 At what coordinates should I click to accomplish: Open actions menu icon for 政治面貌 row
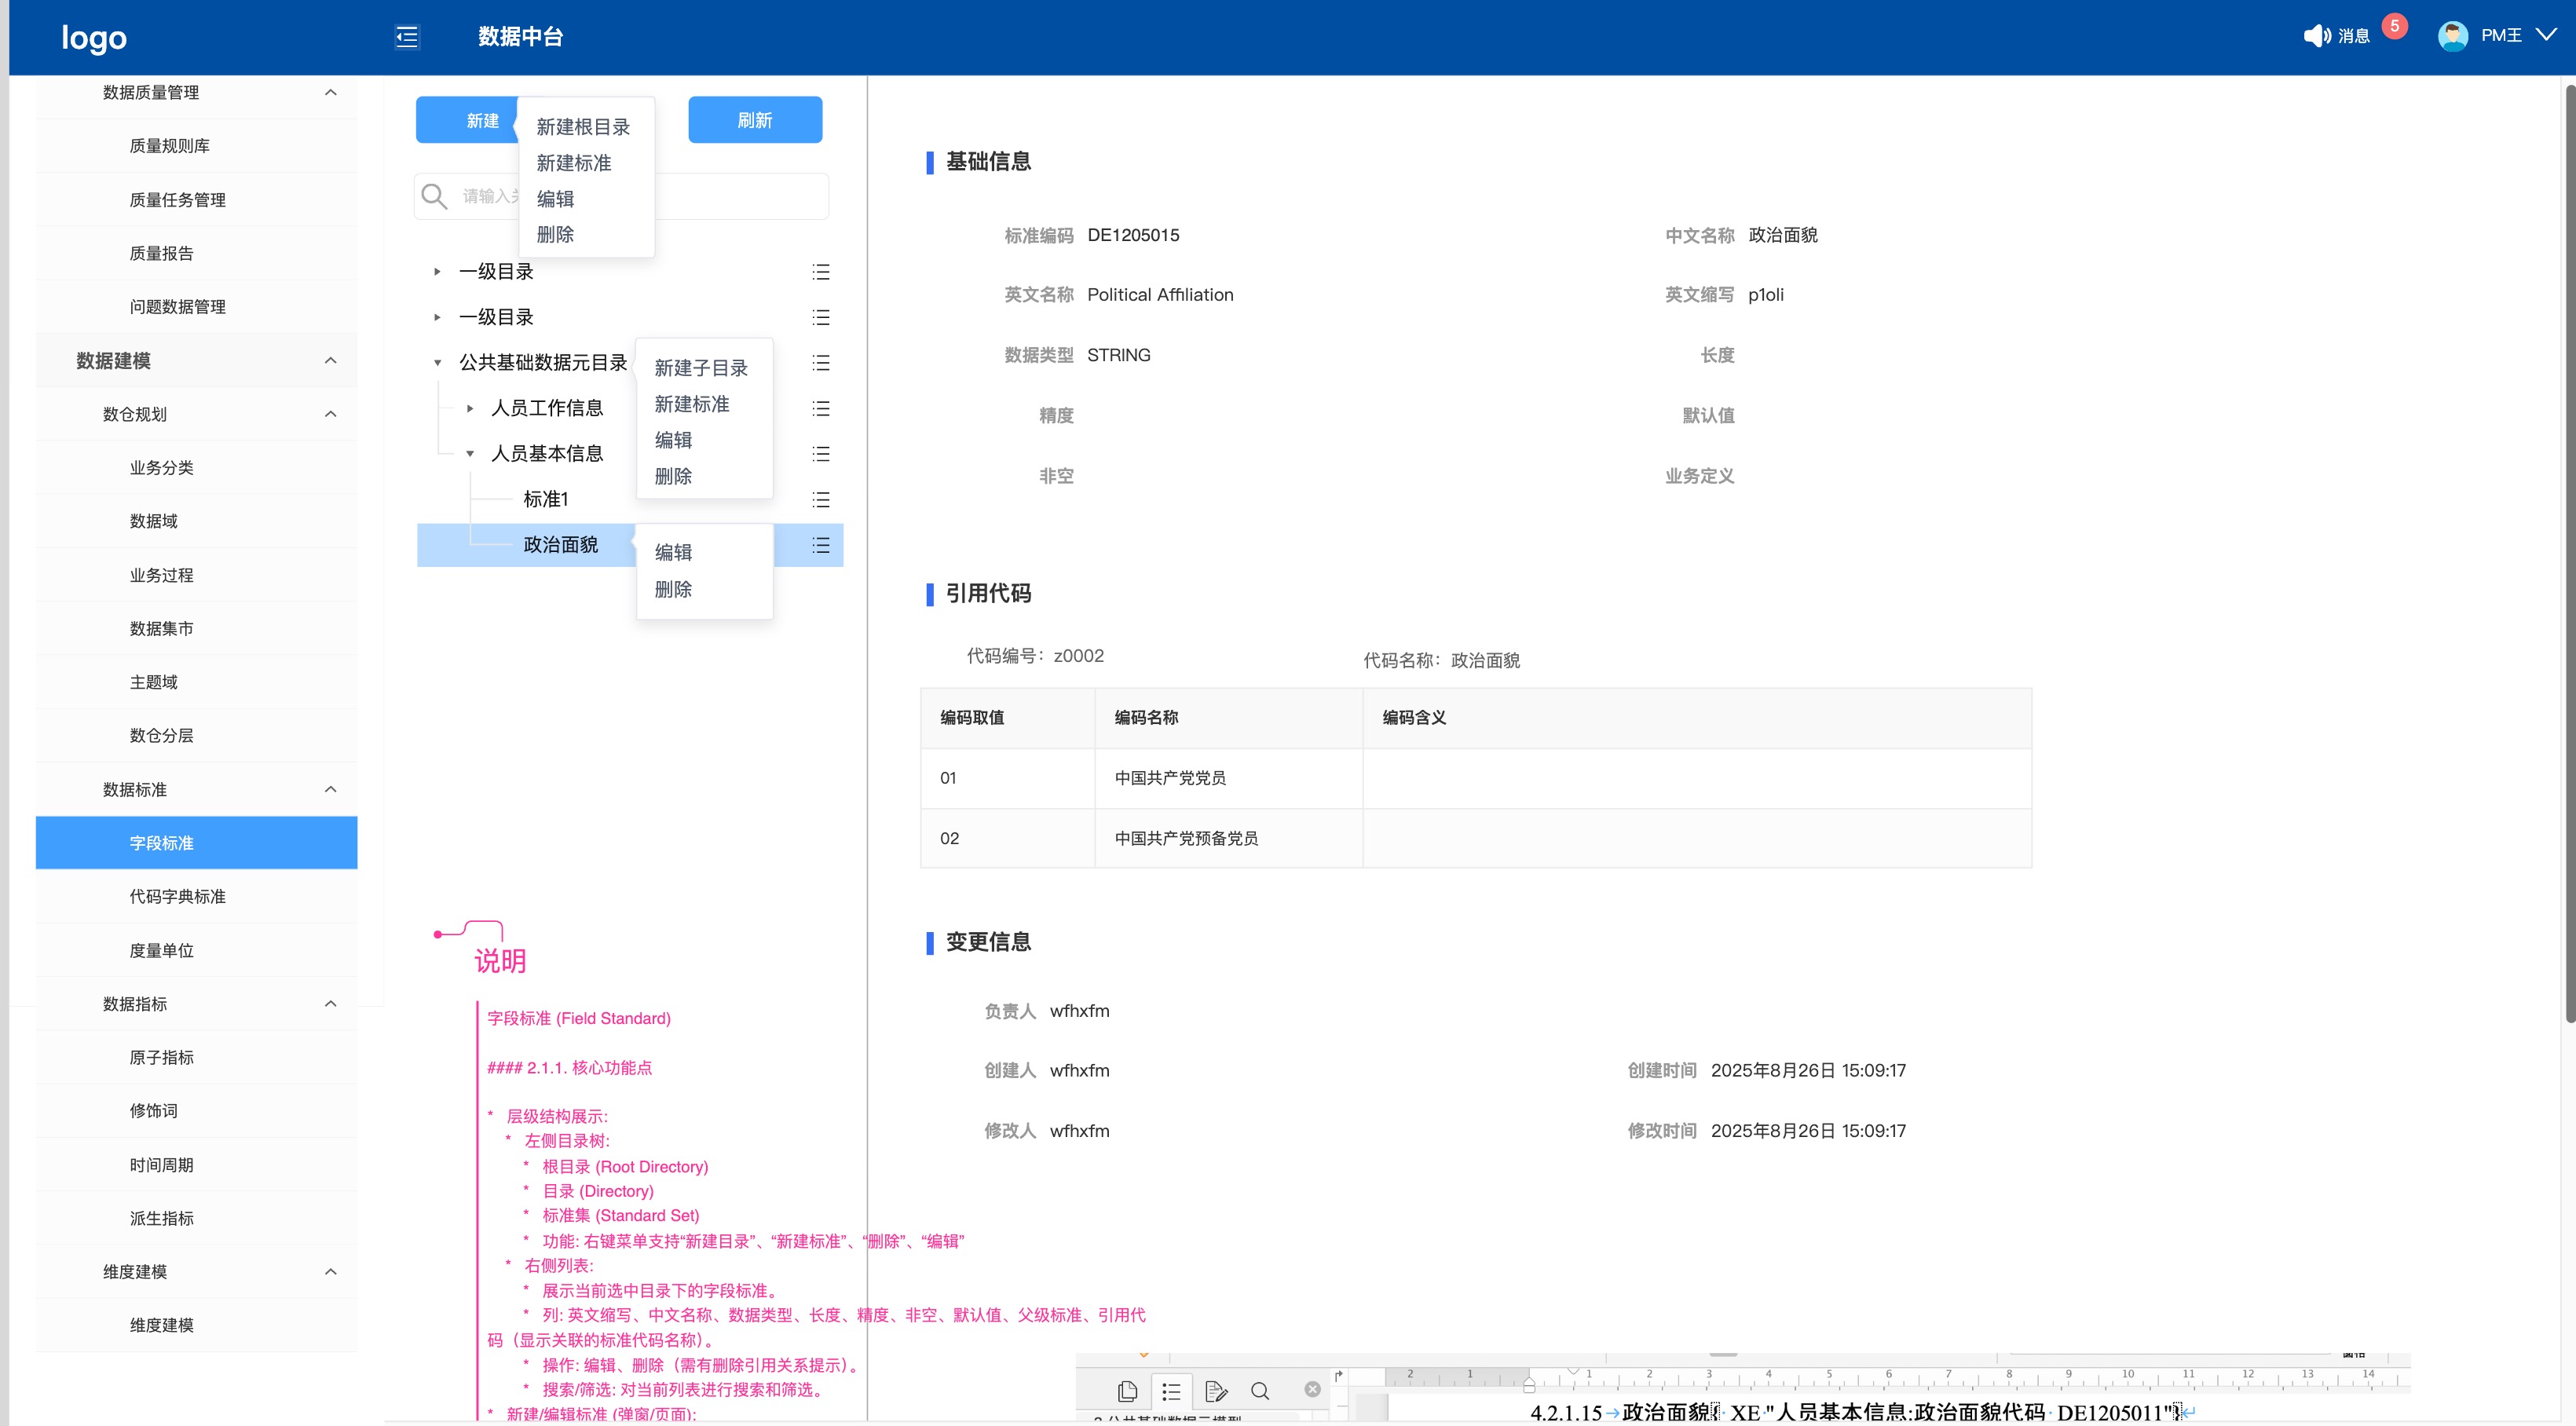pos(821,545)
